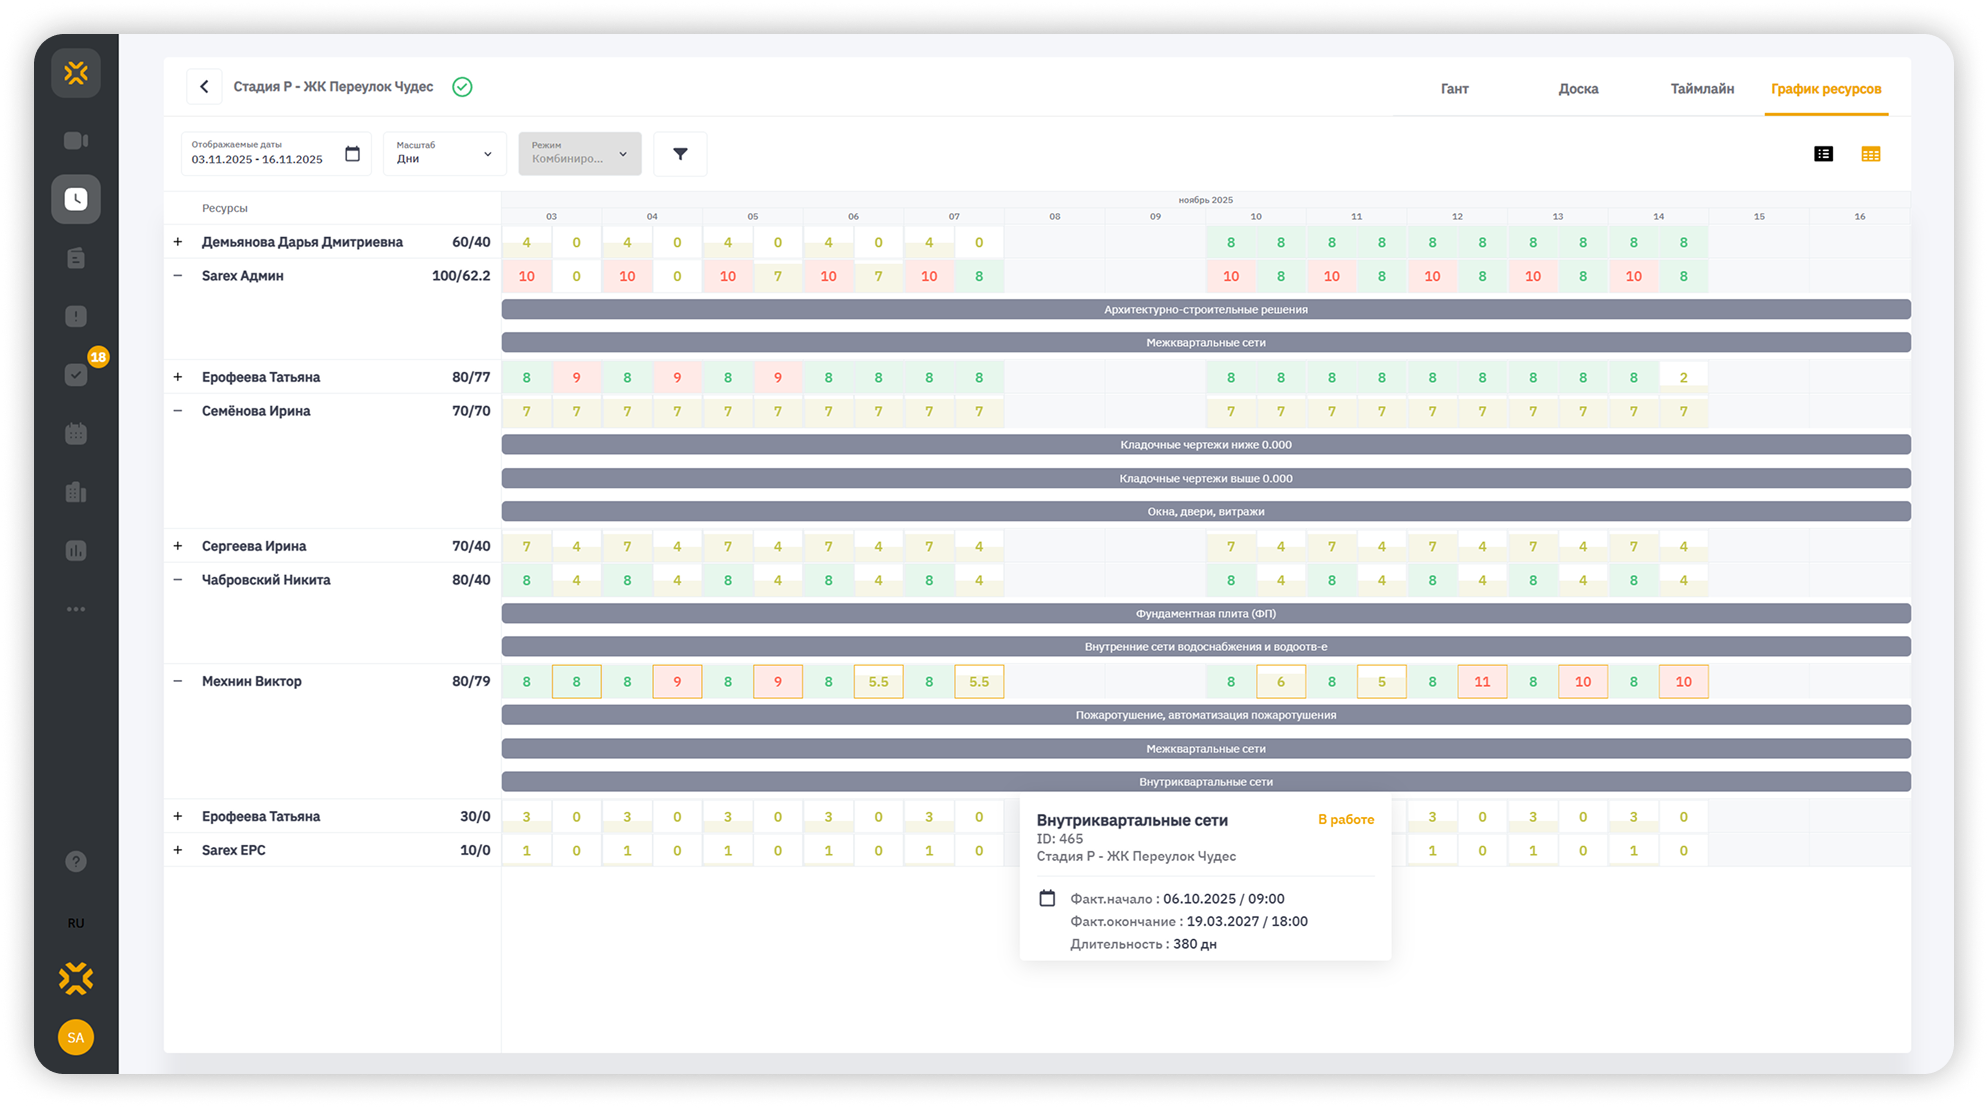1988x1108 pixels.
Task: Open the SA user avatar
Action: coord(76,1037)
